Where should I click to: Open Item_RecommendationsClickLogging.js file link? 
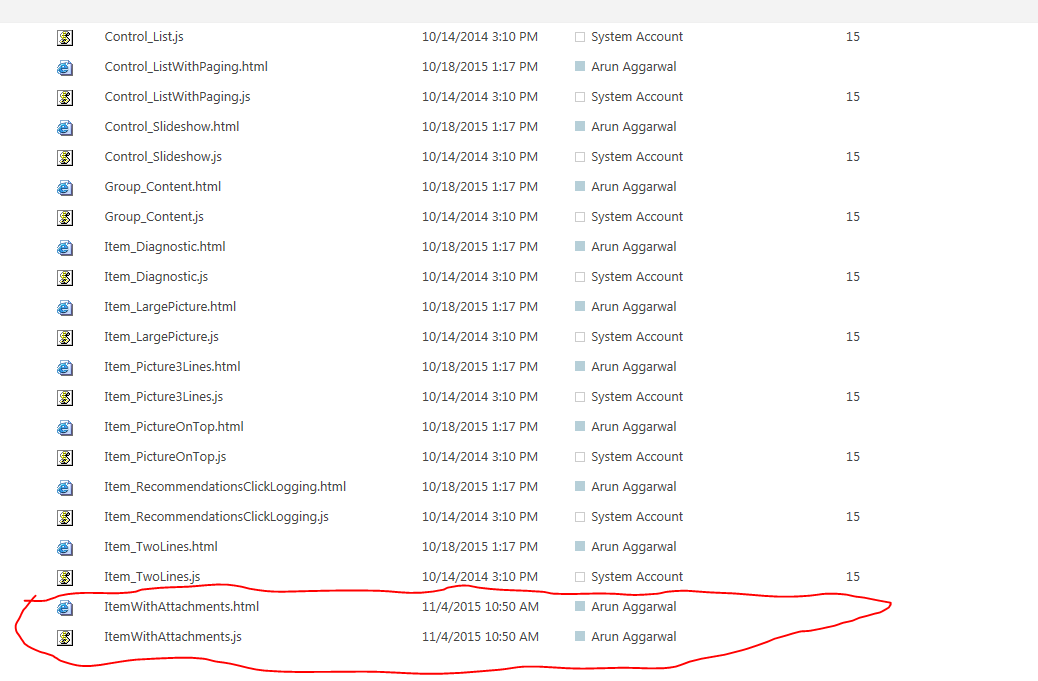click(216, 517)
